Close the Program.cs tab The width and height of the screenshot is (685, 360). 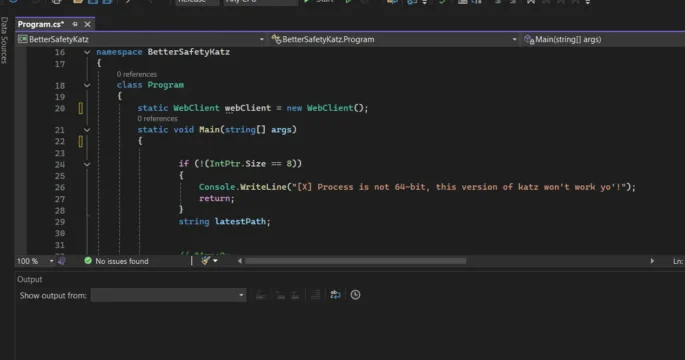point(87,24)
